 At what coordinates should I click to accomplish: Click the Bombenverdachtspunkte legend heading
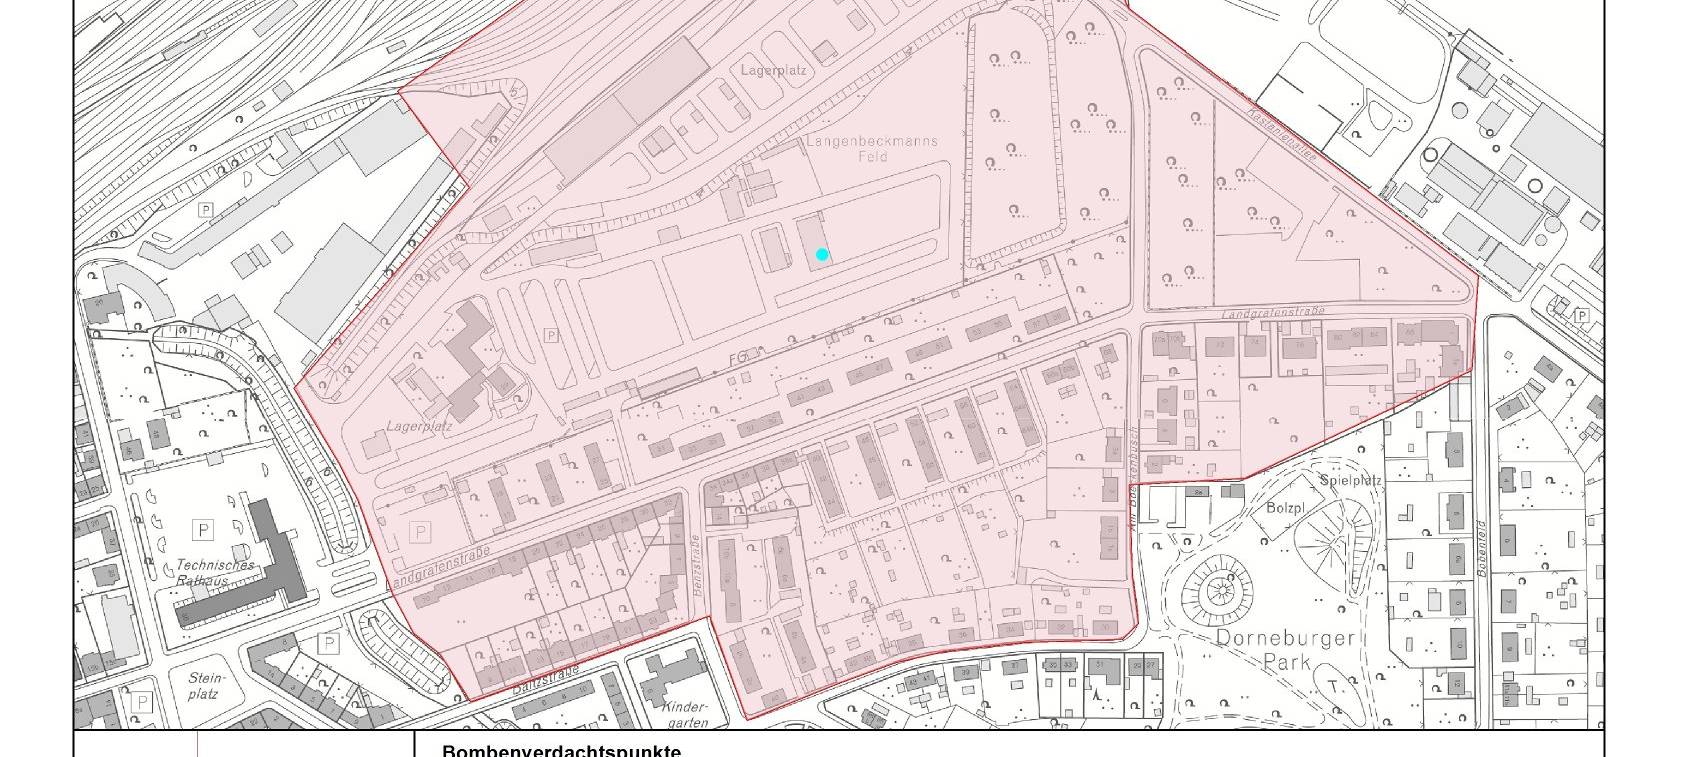pos(561,751)
